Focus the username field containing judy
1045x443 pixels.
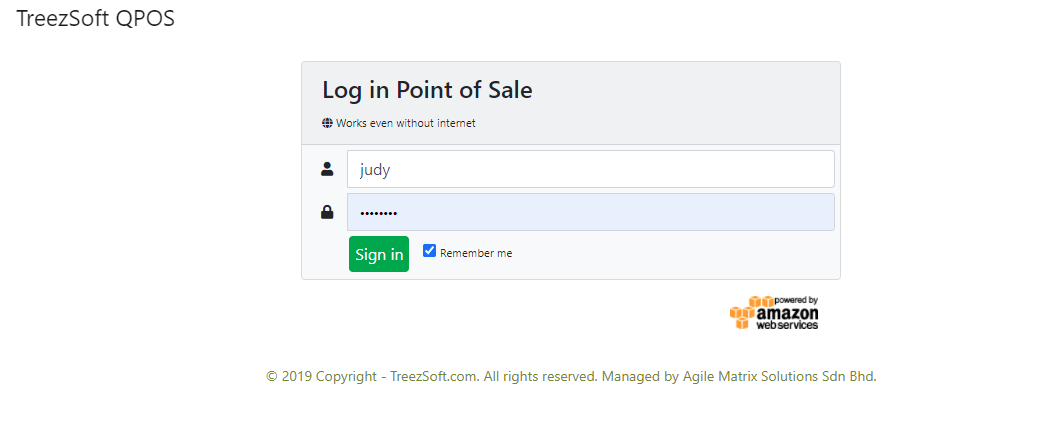click(590, 169)
